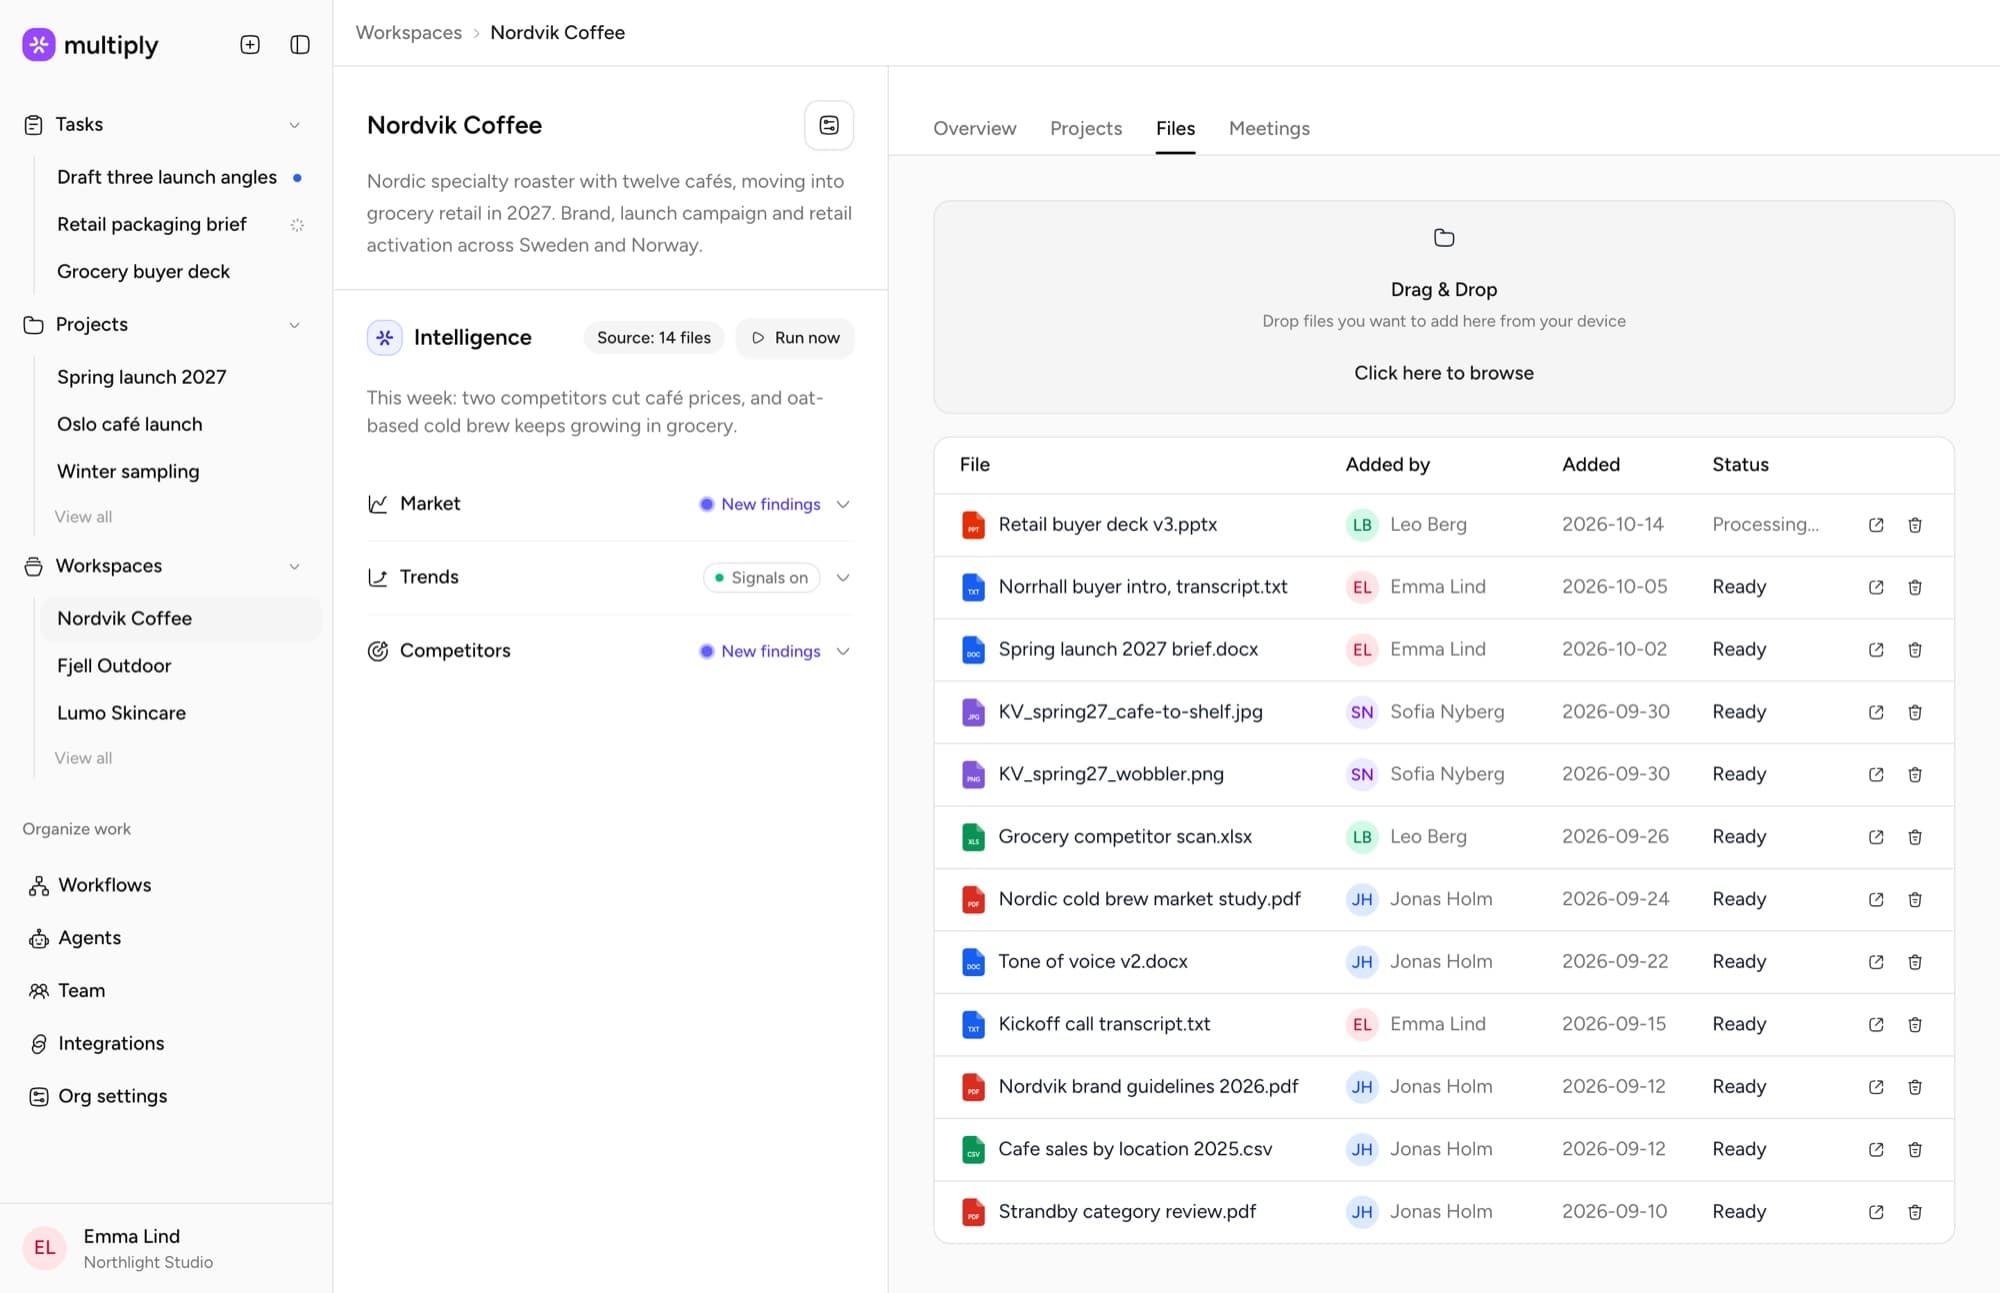Delete Retail buyer deck v3.pptx with trash icon
2000x1293 pixels.
pyautogui.click(x=1915, y=525)
